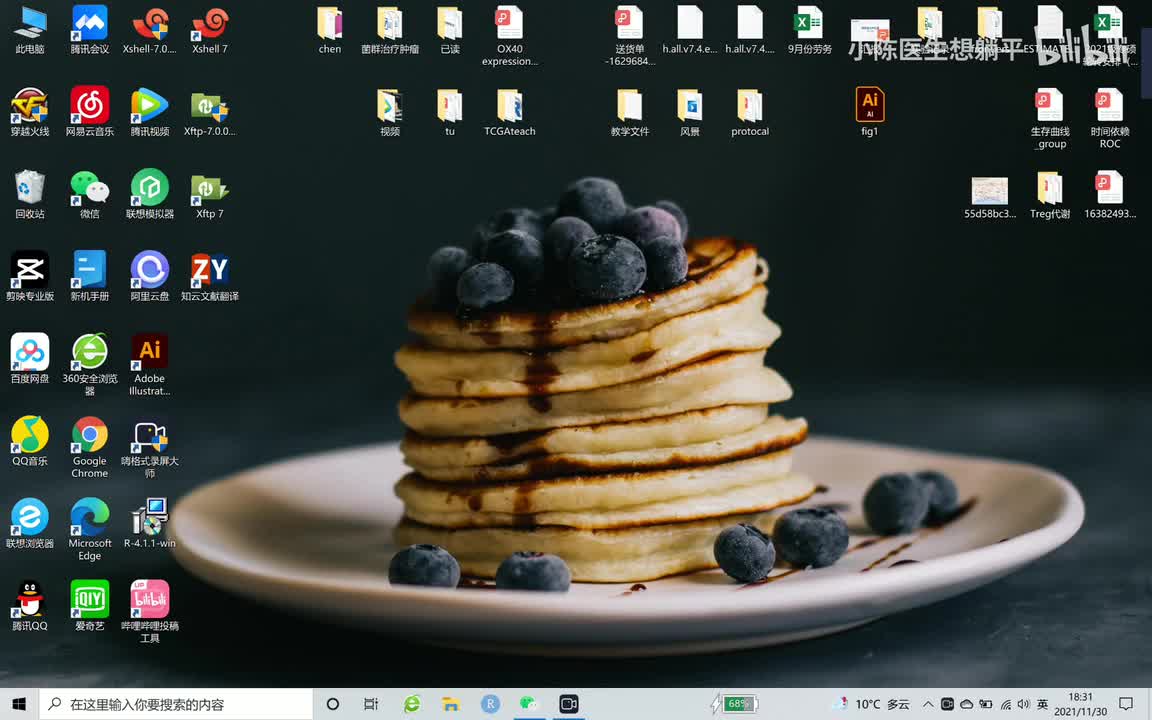
Task: Select the 新机手册 icon
Action: 90,278
